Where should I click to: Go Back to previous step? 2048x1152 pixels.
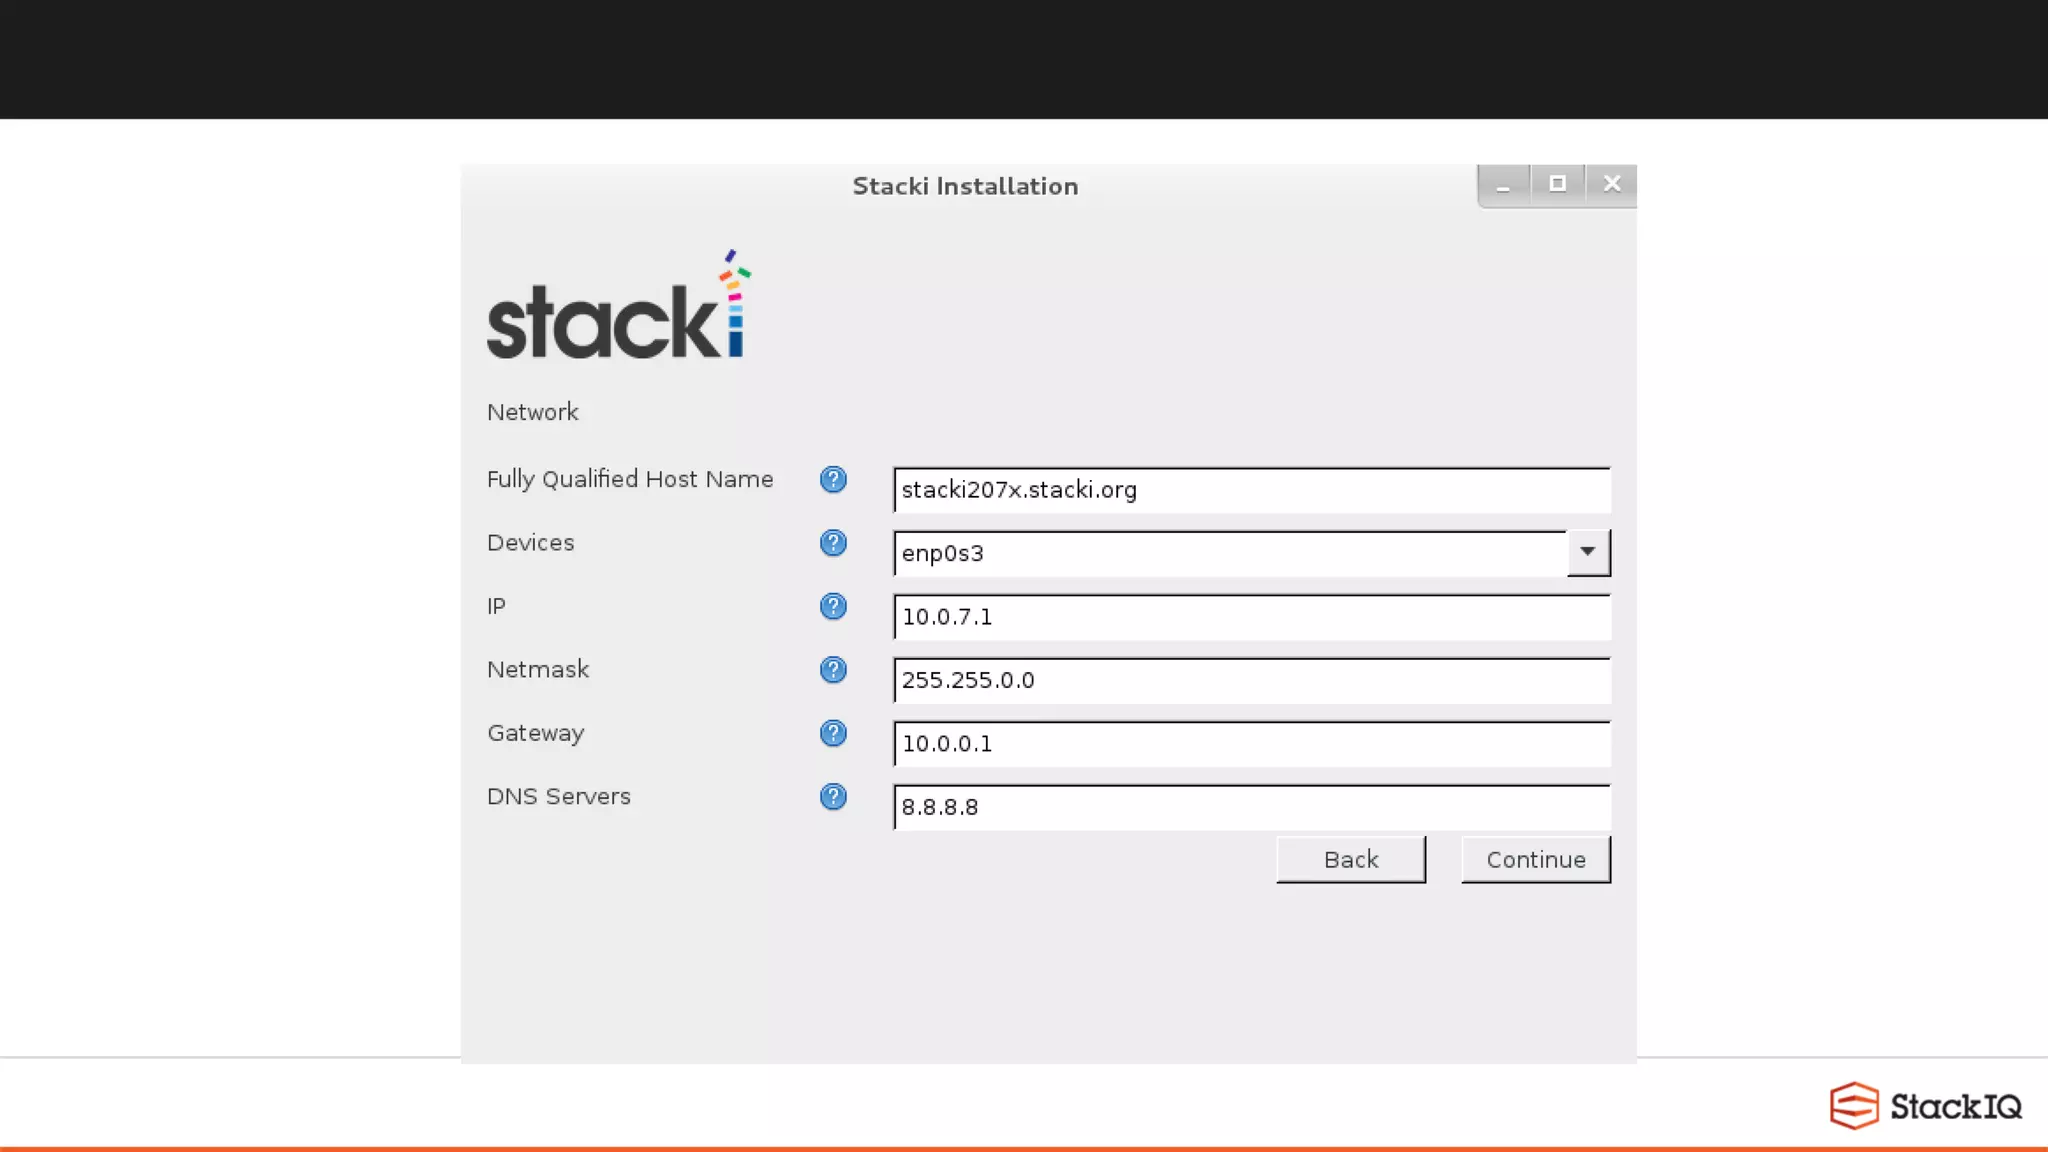tap(1350, 860)
